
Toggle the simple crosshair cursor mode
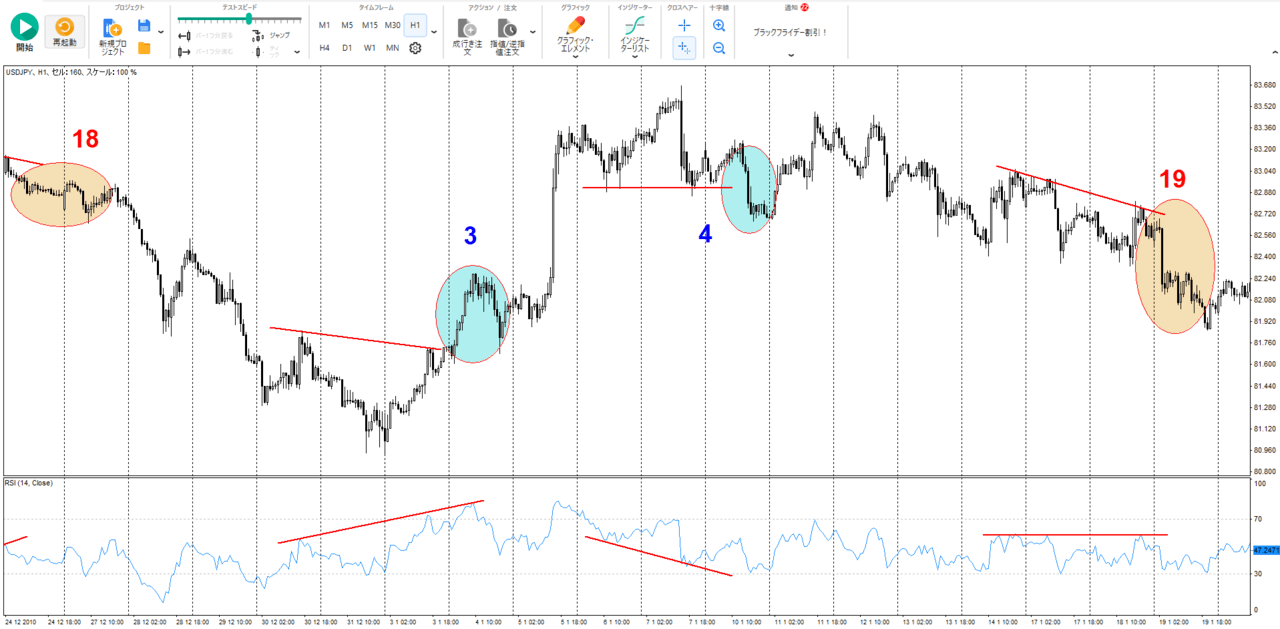(684, 25)
